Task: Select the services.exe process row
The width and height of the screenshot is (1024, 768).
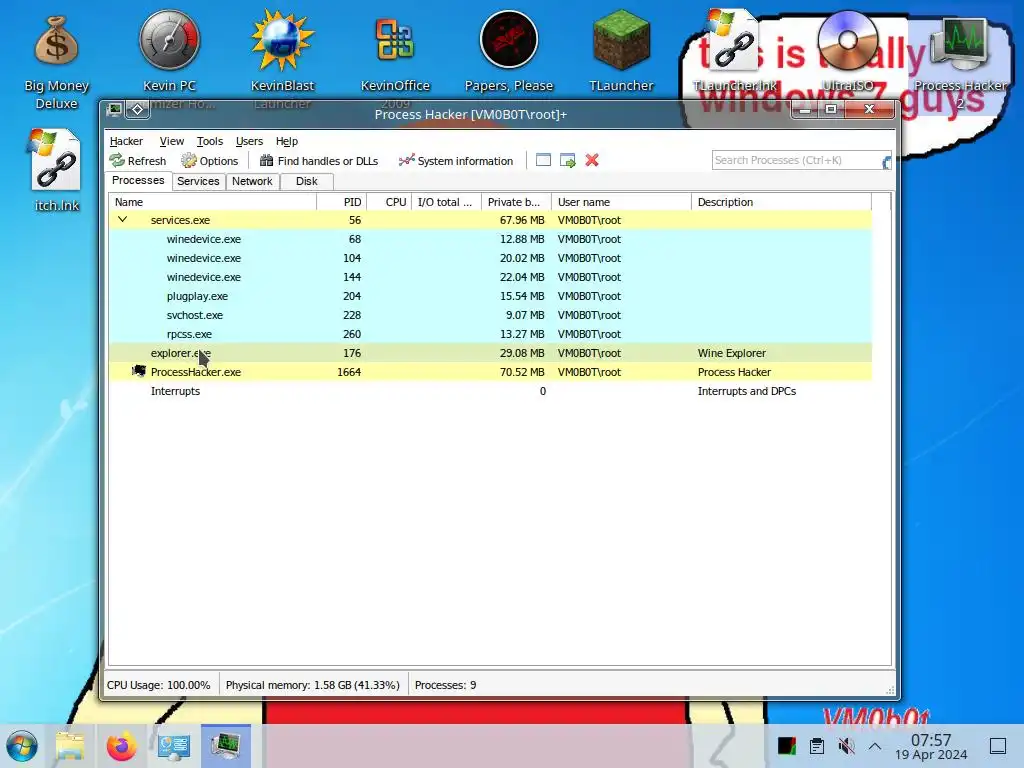Action: coord(490,220)
